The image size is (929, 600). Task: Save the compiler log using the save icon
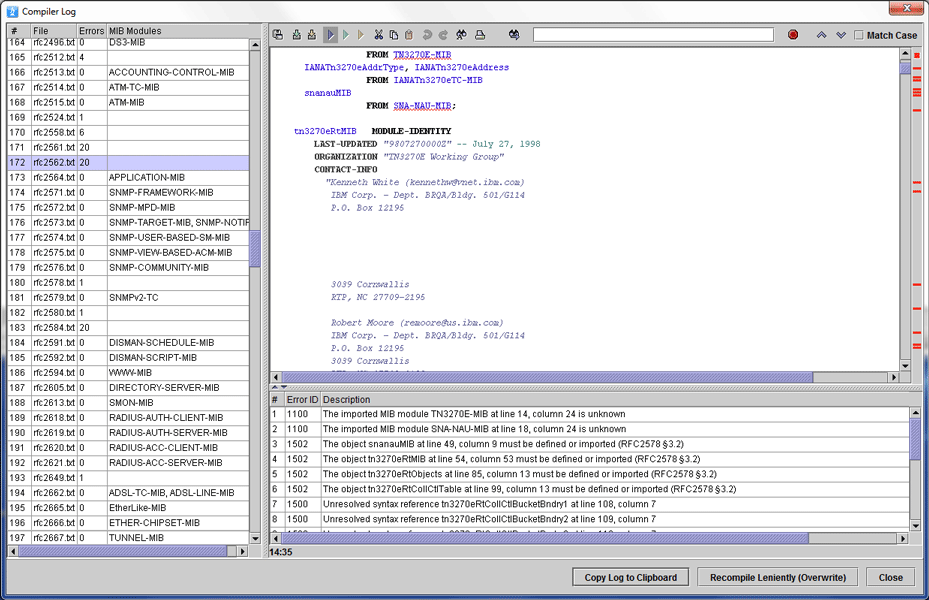click(277, 34)
